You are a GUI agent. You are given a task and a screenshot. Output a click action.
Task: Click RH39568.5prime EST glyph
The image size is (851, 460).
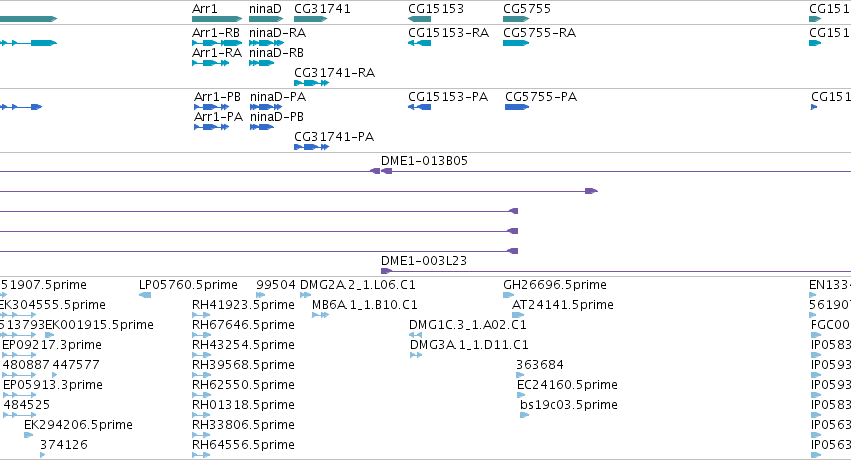point(201,375)
